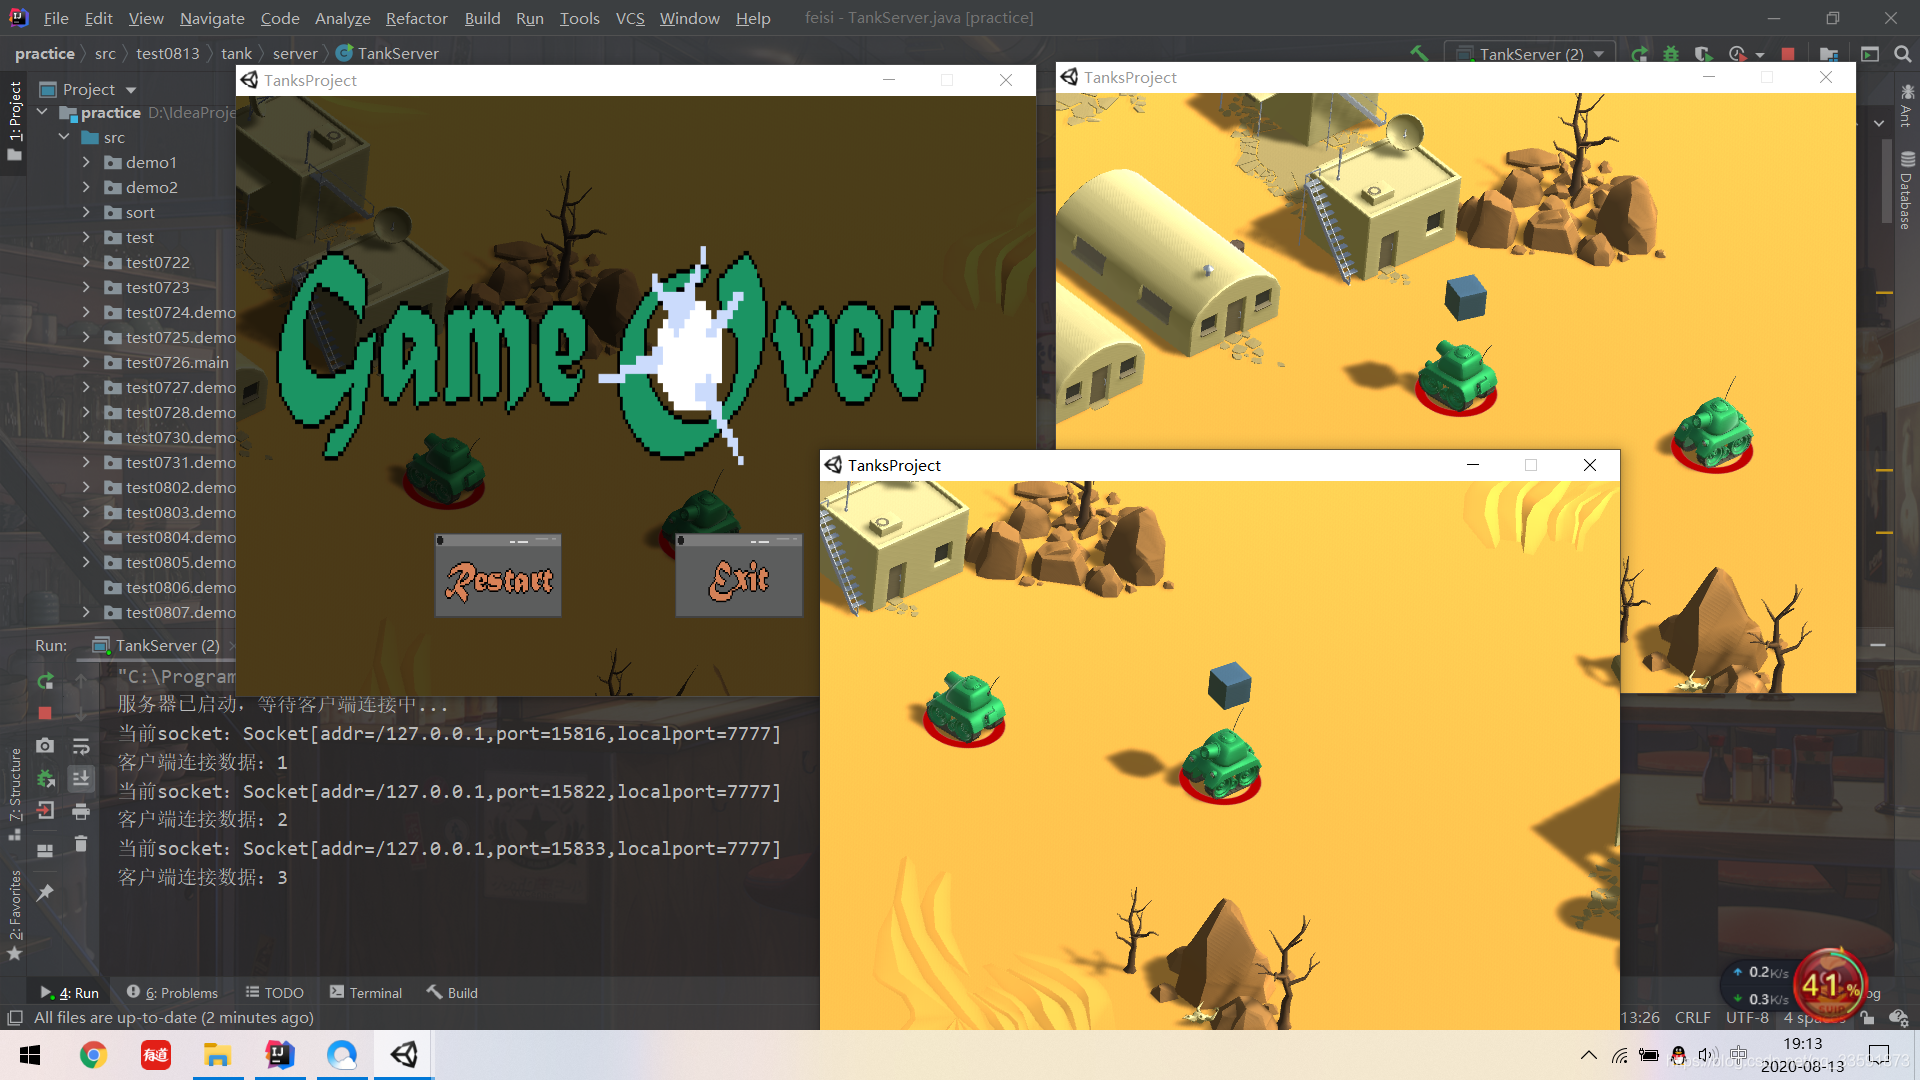Collapse the src folder

64,137
